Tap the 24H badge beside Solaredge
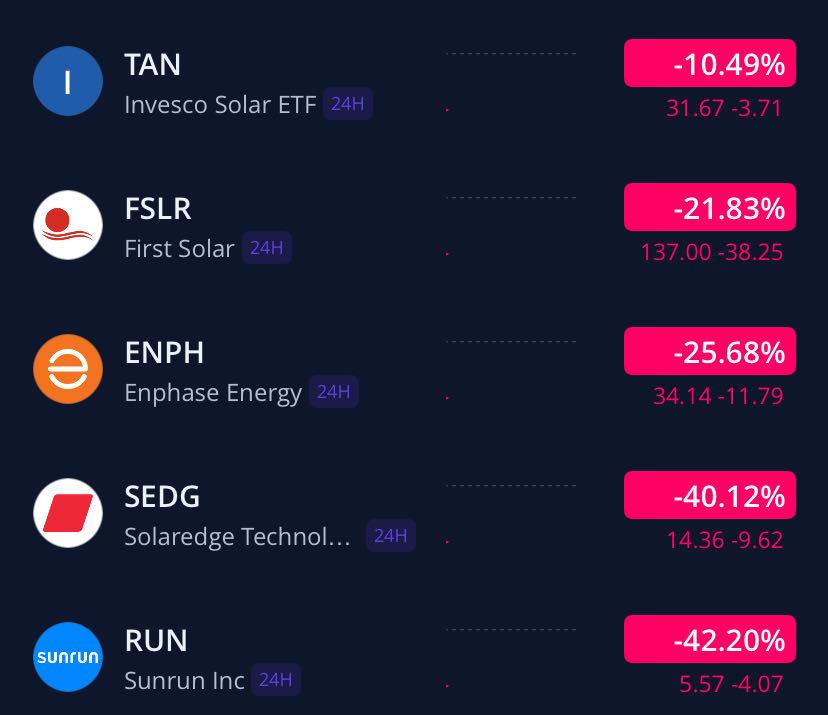 coord(390,536)
